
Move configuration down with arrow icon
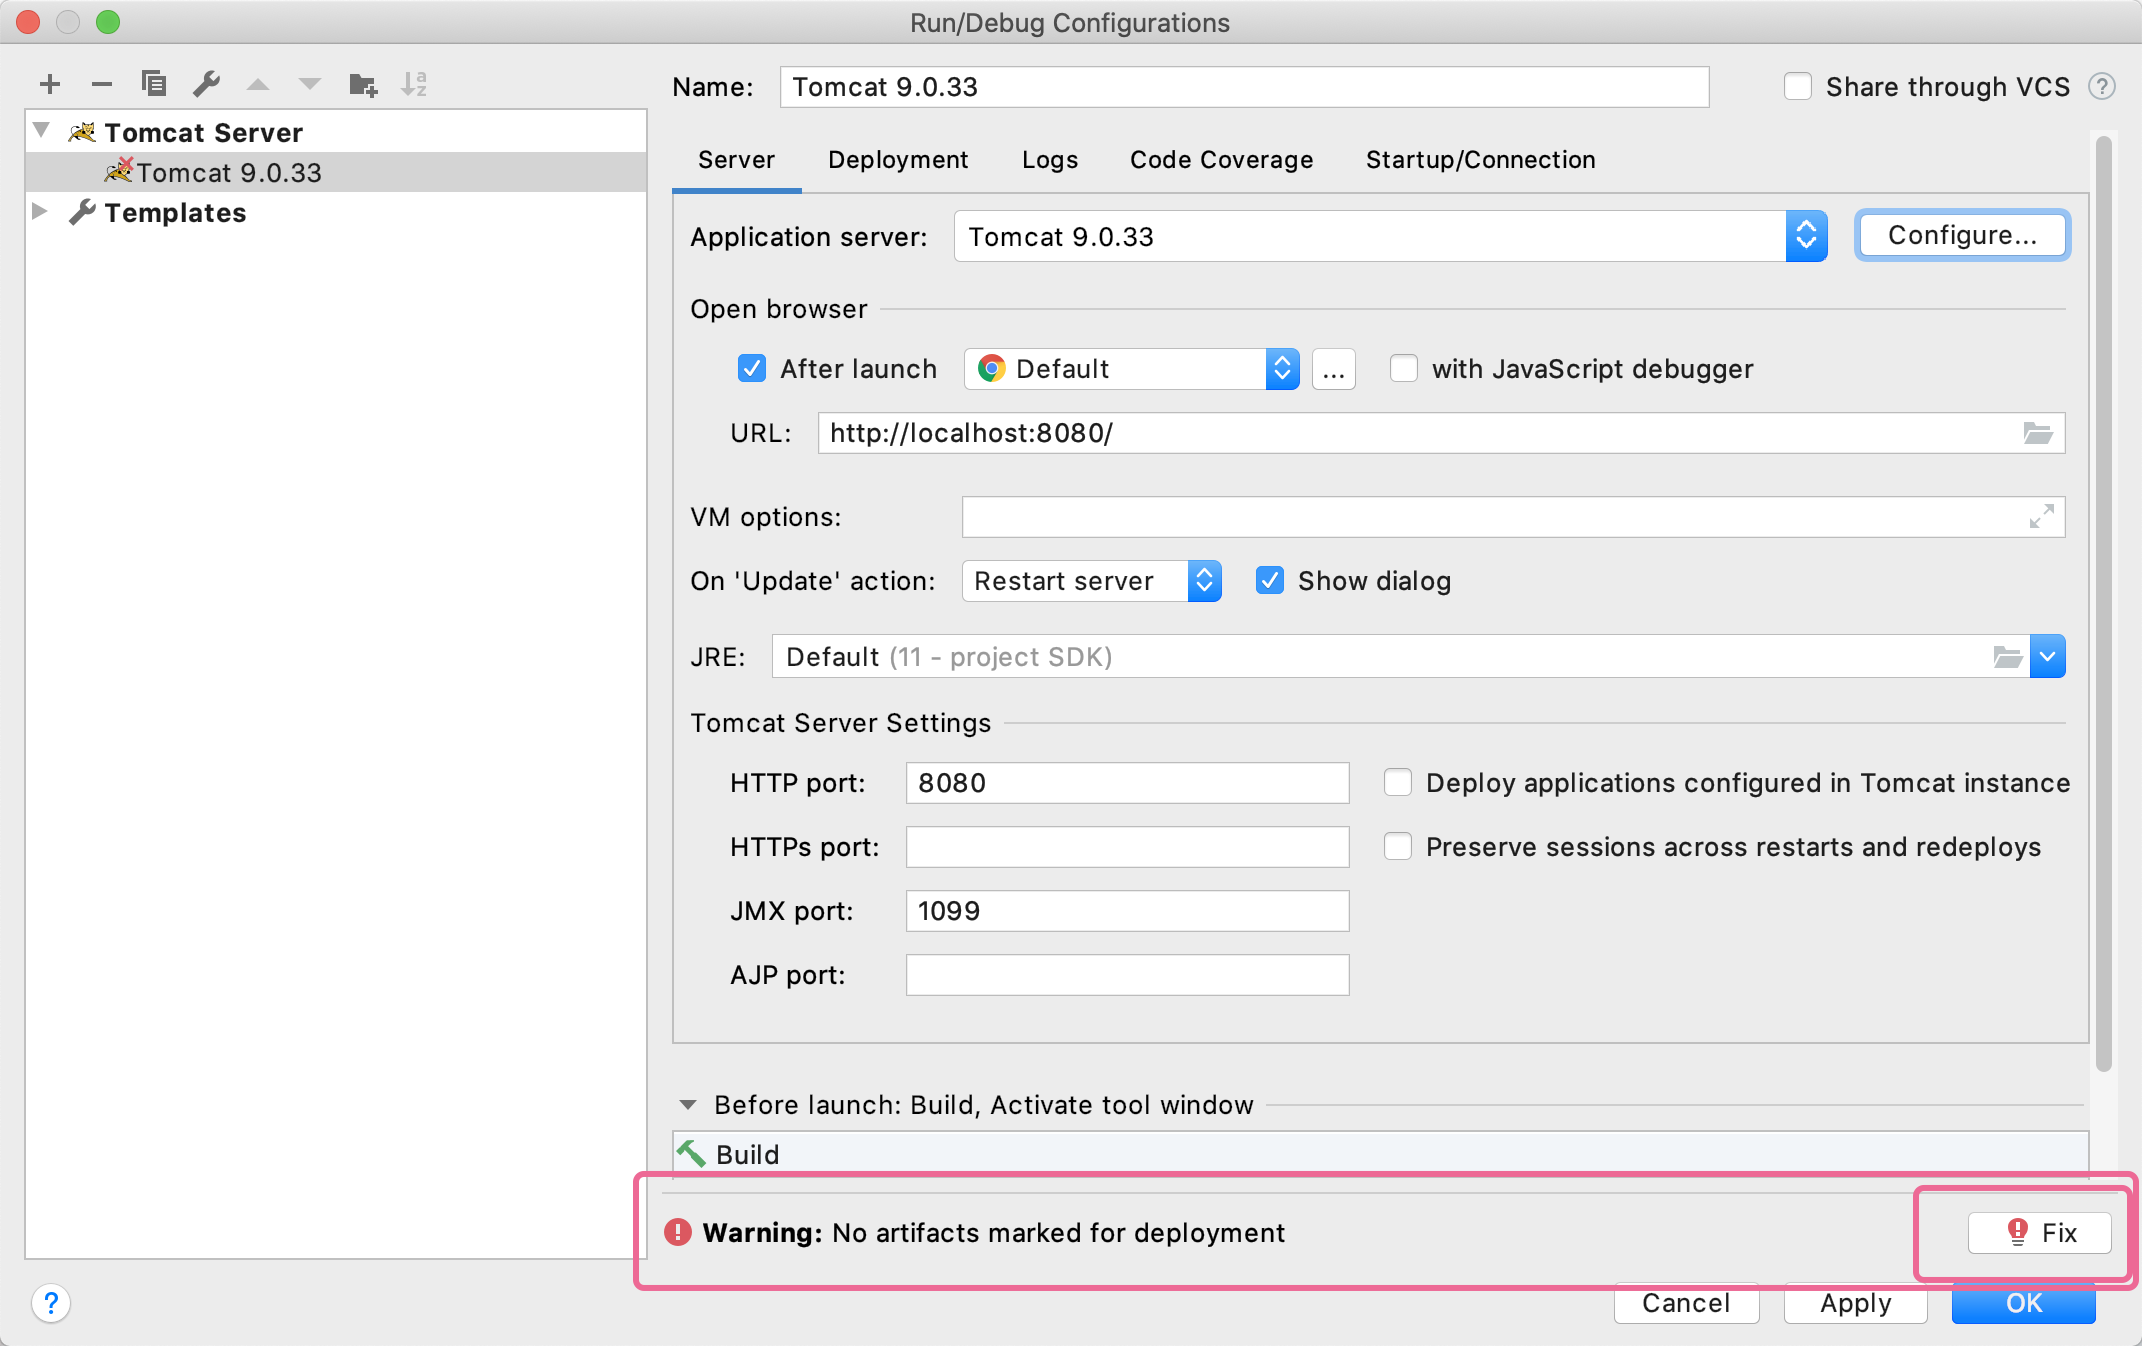310,84
